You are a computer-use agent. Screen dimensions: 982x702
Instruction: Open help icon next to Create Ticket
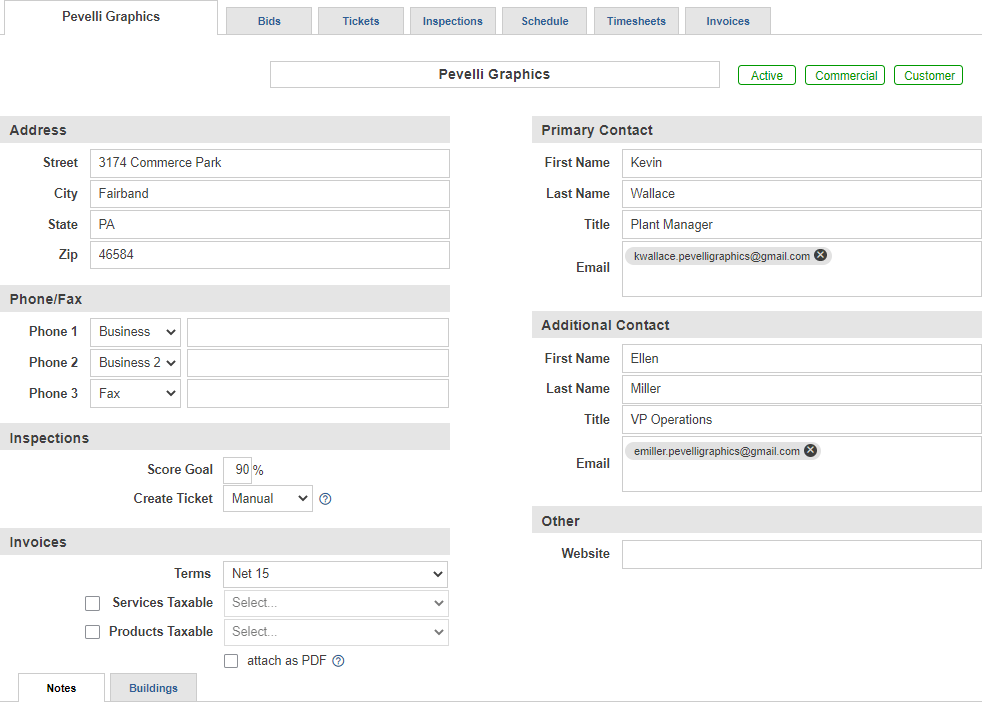coord(325,499)
